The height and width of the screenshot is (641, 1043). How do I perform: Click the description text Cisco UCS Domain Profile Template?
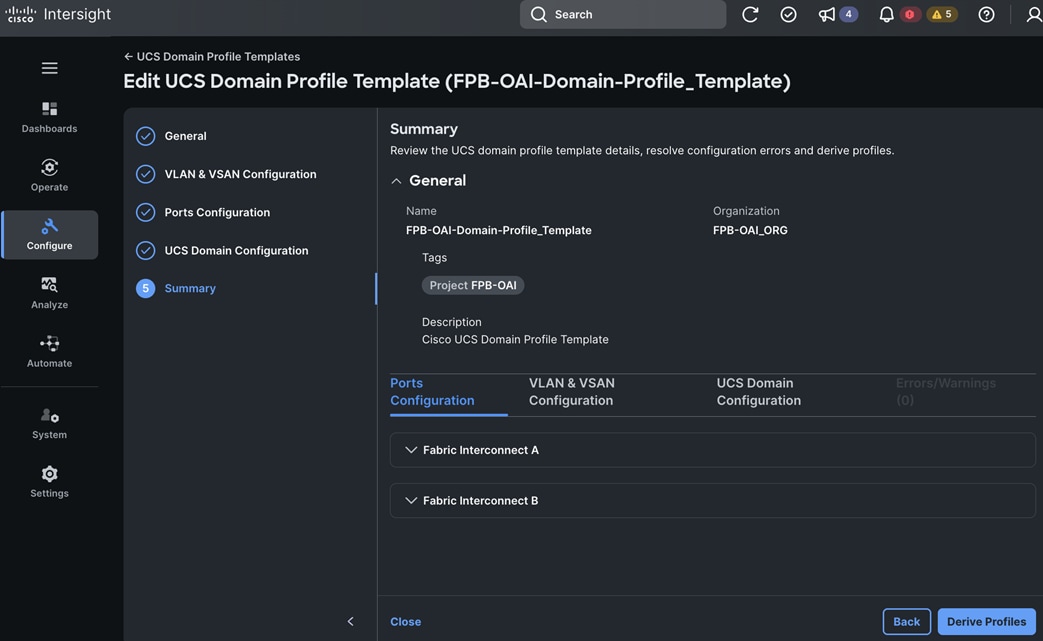[515, 339]
